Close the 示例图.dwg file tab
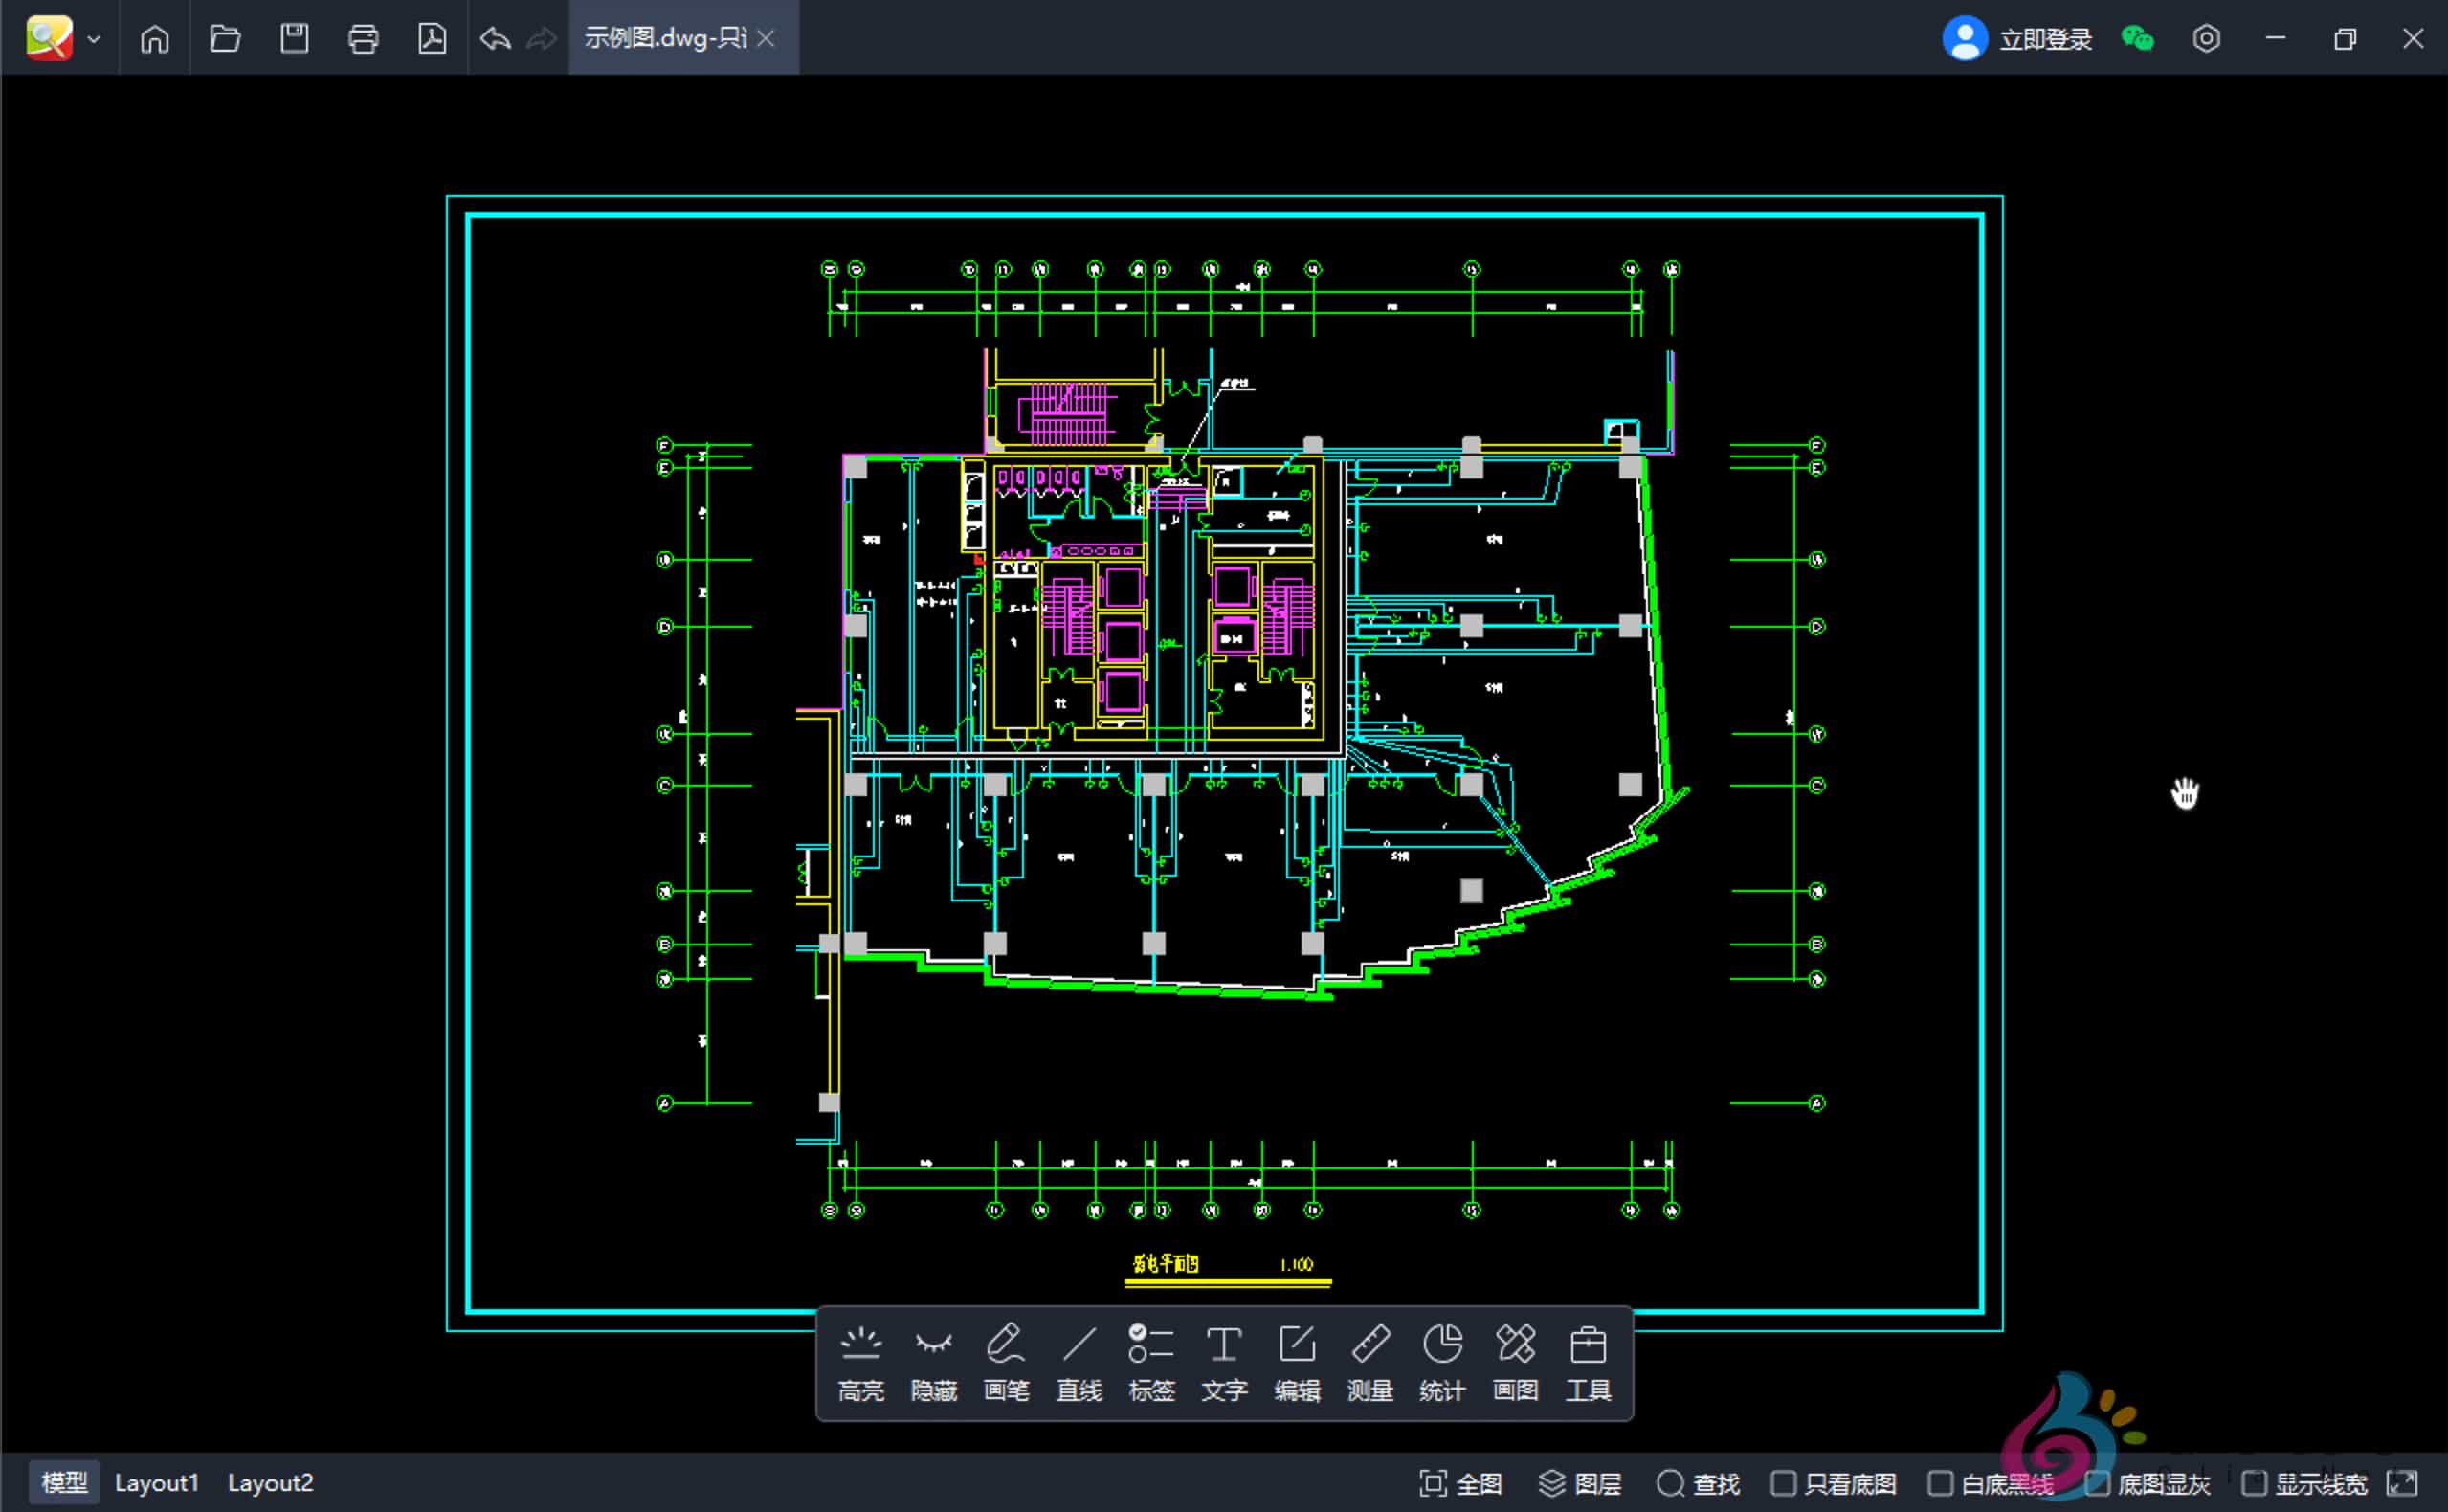2448x1512 pixels. pos(766,38)
